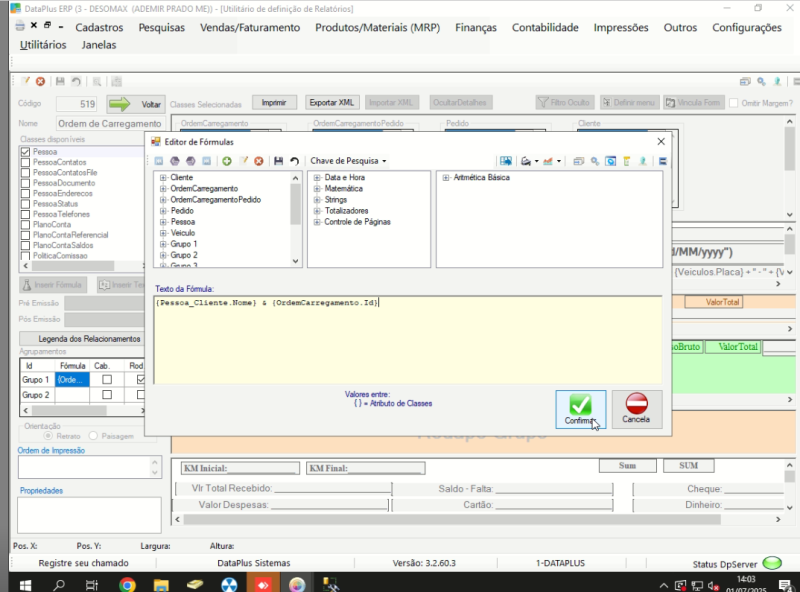Screen dimensions: 800x592
Task: Expand the Aritmética Básica node
Action: (x=446, y=178)
